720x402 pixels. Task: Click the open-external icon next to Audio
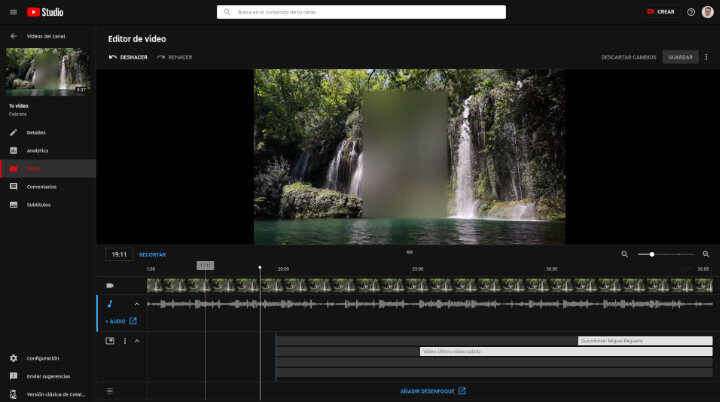point(133,321)
